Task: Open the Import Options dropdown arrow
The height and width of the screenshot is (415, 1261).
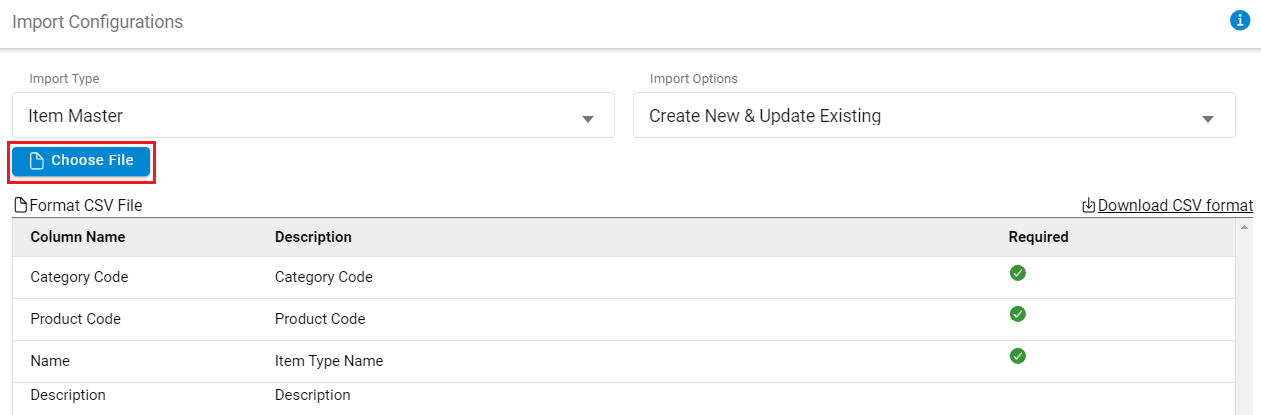Action: coord(1207,119)
